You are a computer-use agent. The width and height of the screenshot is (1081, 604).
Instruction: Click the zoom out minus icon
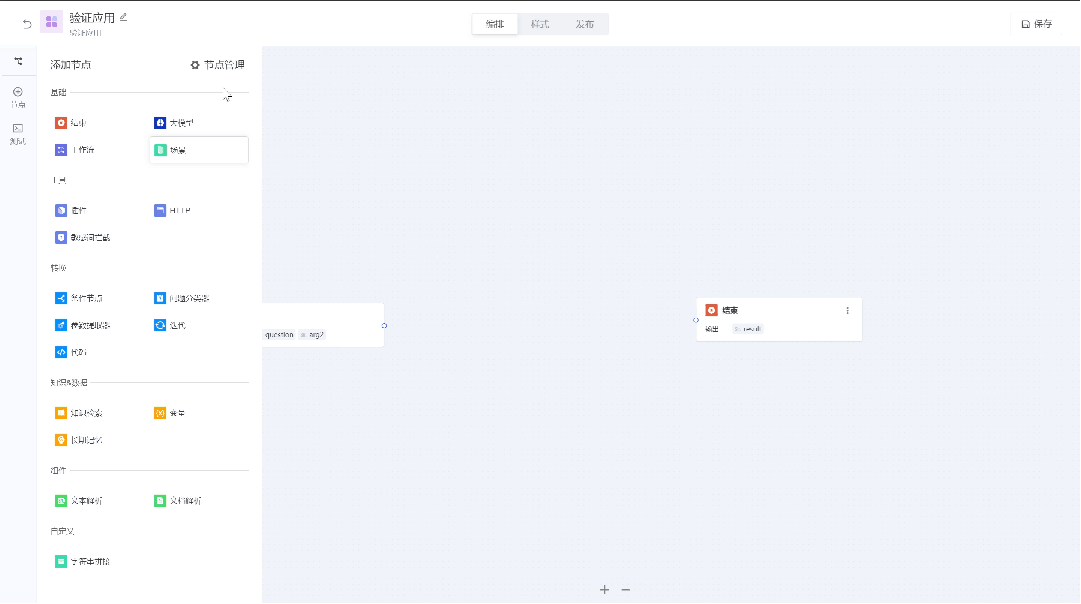[x=626, y=590]
